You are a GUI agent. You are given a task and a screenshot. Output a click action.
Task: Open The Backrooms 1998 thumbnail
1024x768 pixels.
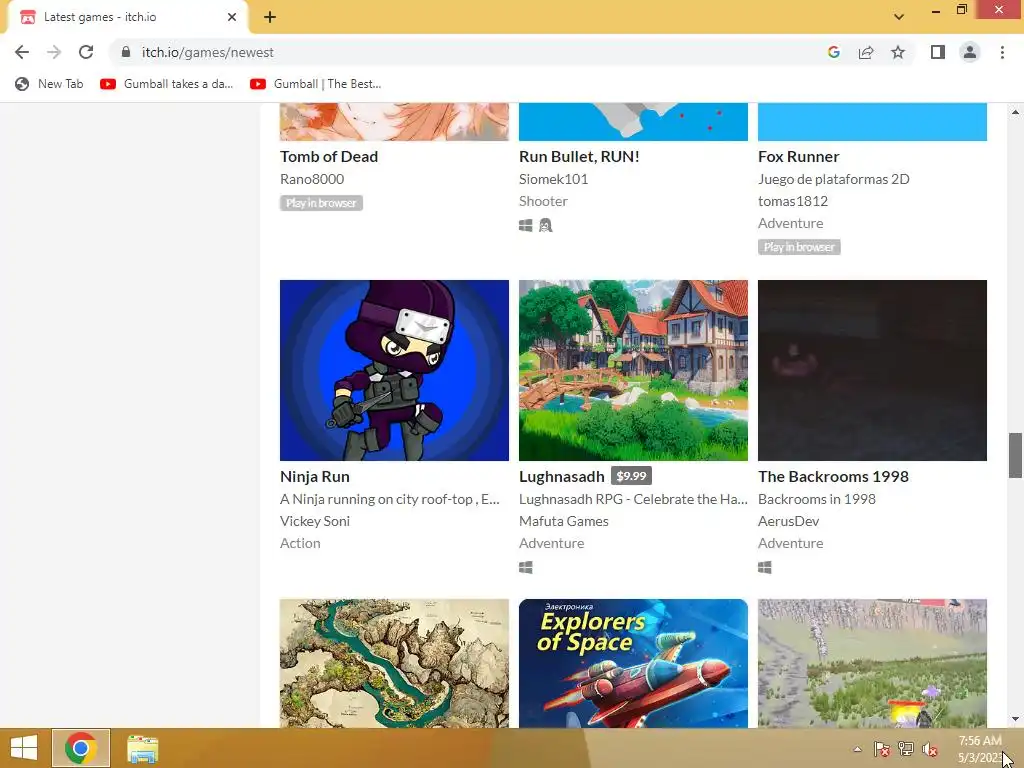tap(872, 370)
